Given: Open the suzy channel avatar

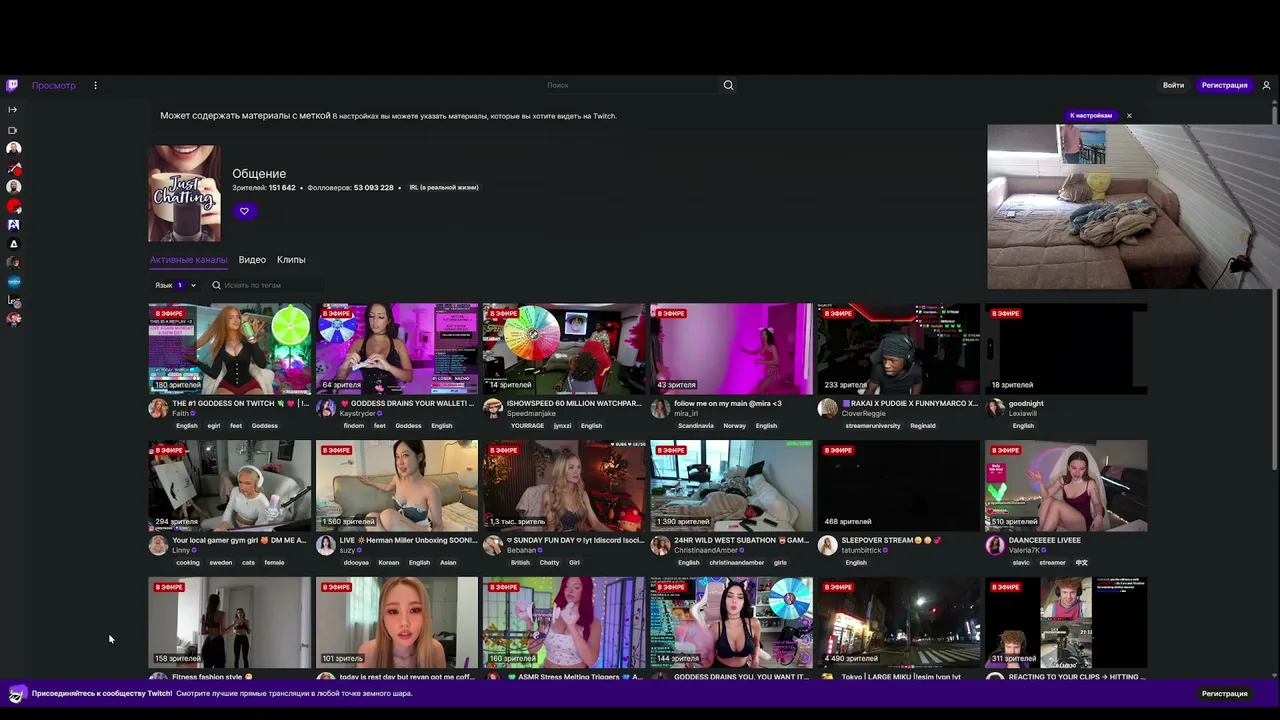Looking at the screenshot, I should click(325, 545).
